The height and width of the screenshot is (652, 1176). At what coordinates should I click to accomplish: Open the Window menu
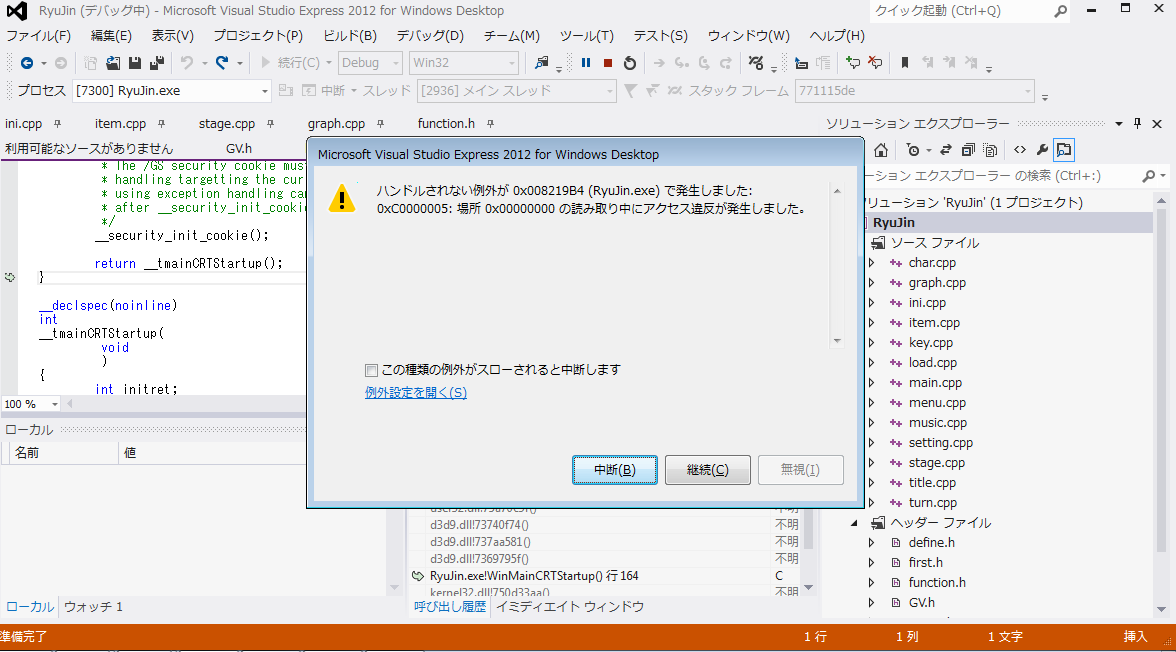pos(748,36)
